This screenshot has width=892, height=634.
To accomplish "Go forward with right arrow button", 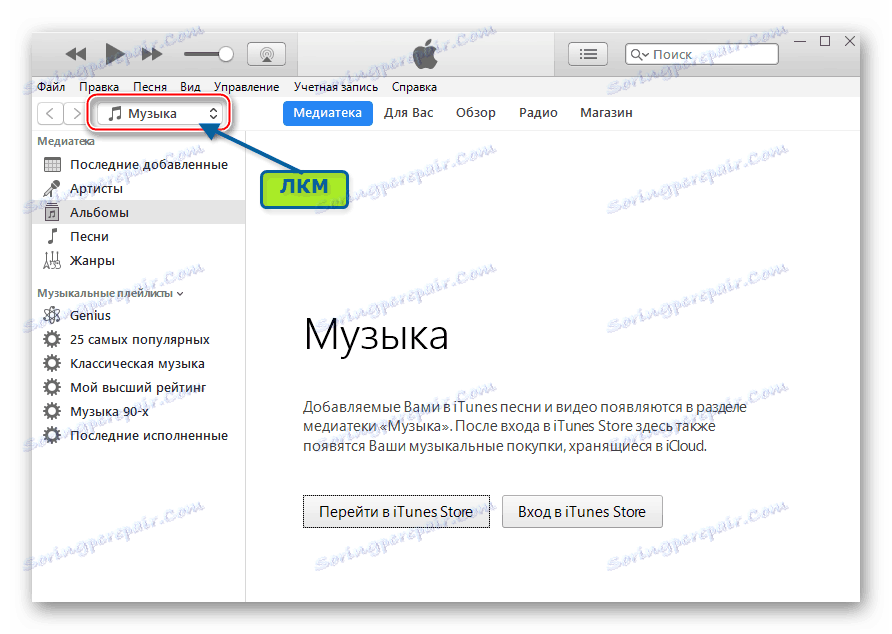I will click(x=75, y=113).
